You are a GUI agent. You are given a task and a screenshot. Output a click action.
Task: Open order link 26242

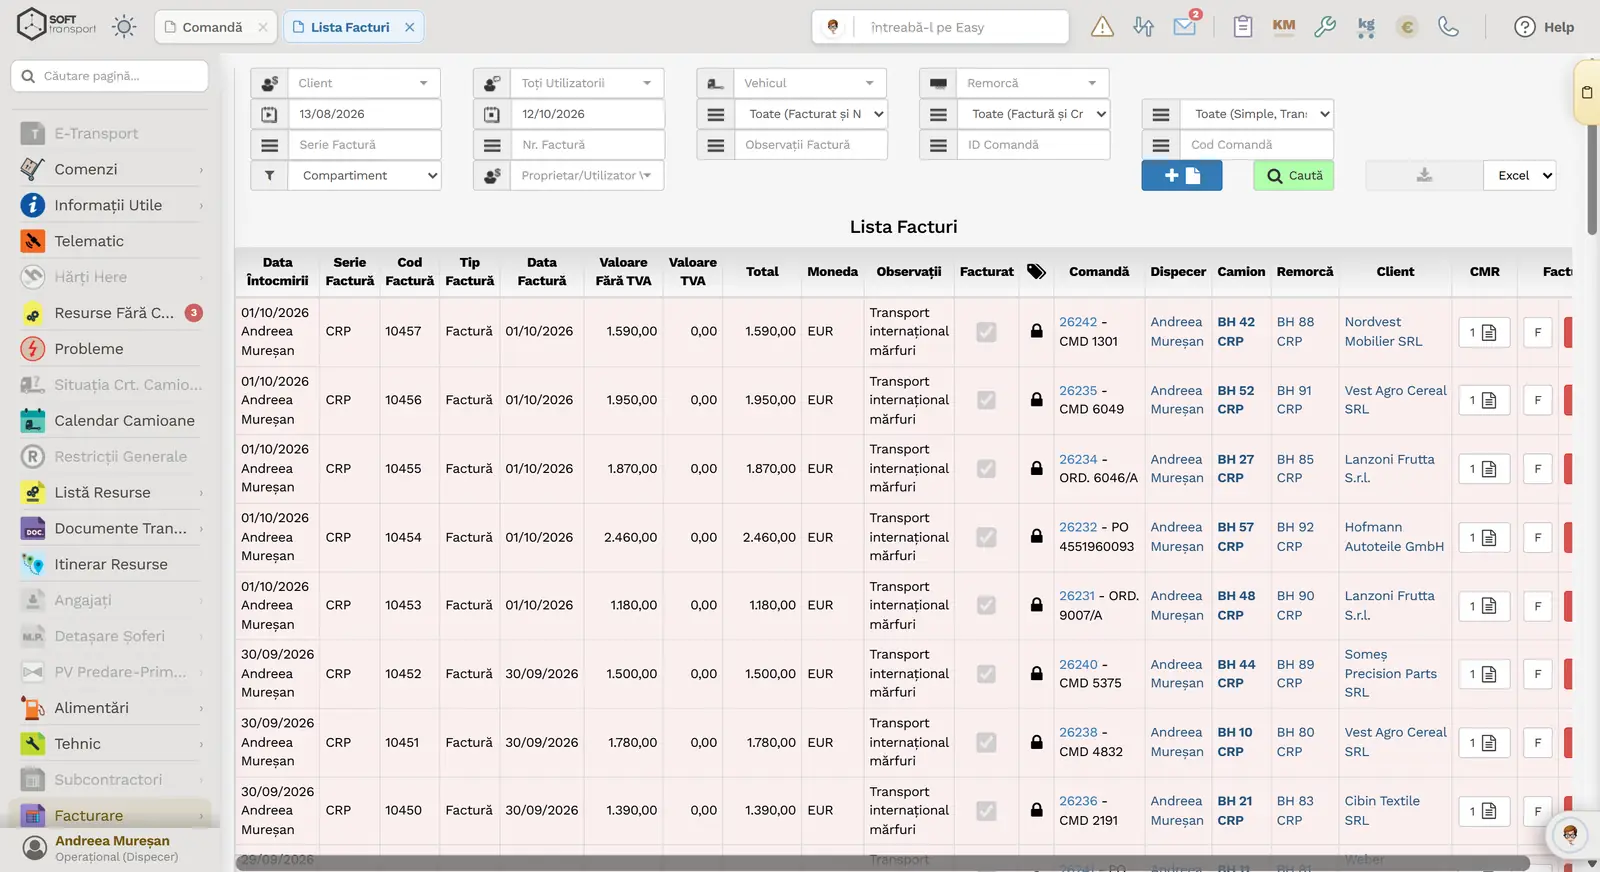1078,322
